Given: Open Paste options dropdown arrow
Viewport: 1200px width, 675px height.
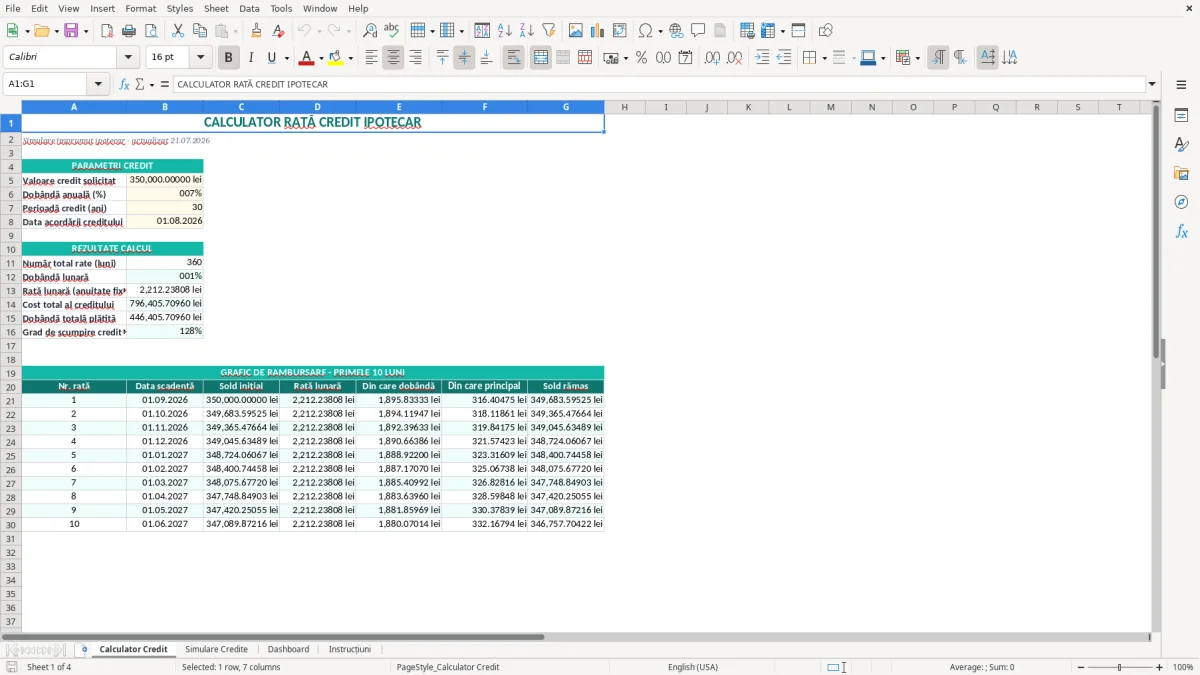Looking at the screenshot, I should [x=235, y=31].
